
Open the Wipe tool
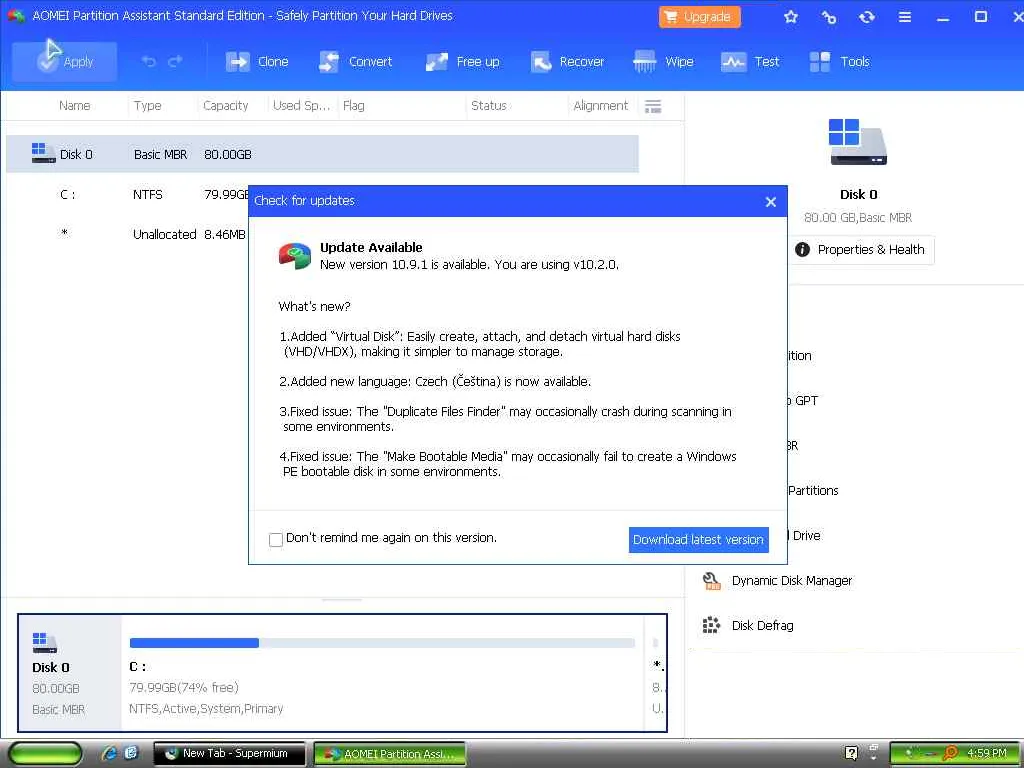[x=663, y=61]
